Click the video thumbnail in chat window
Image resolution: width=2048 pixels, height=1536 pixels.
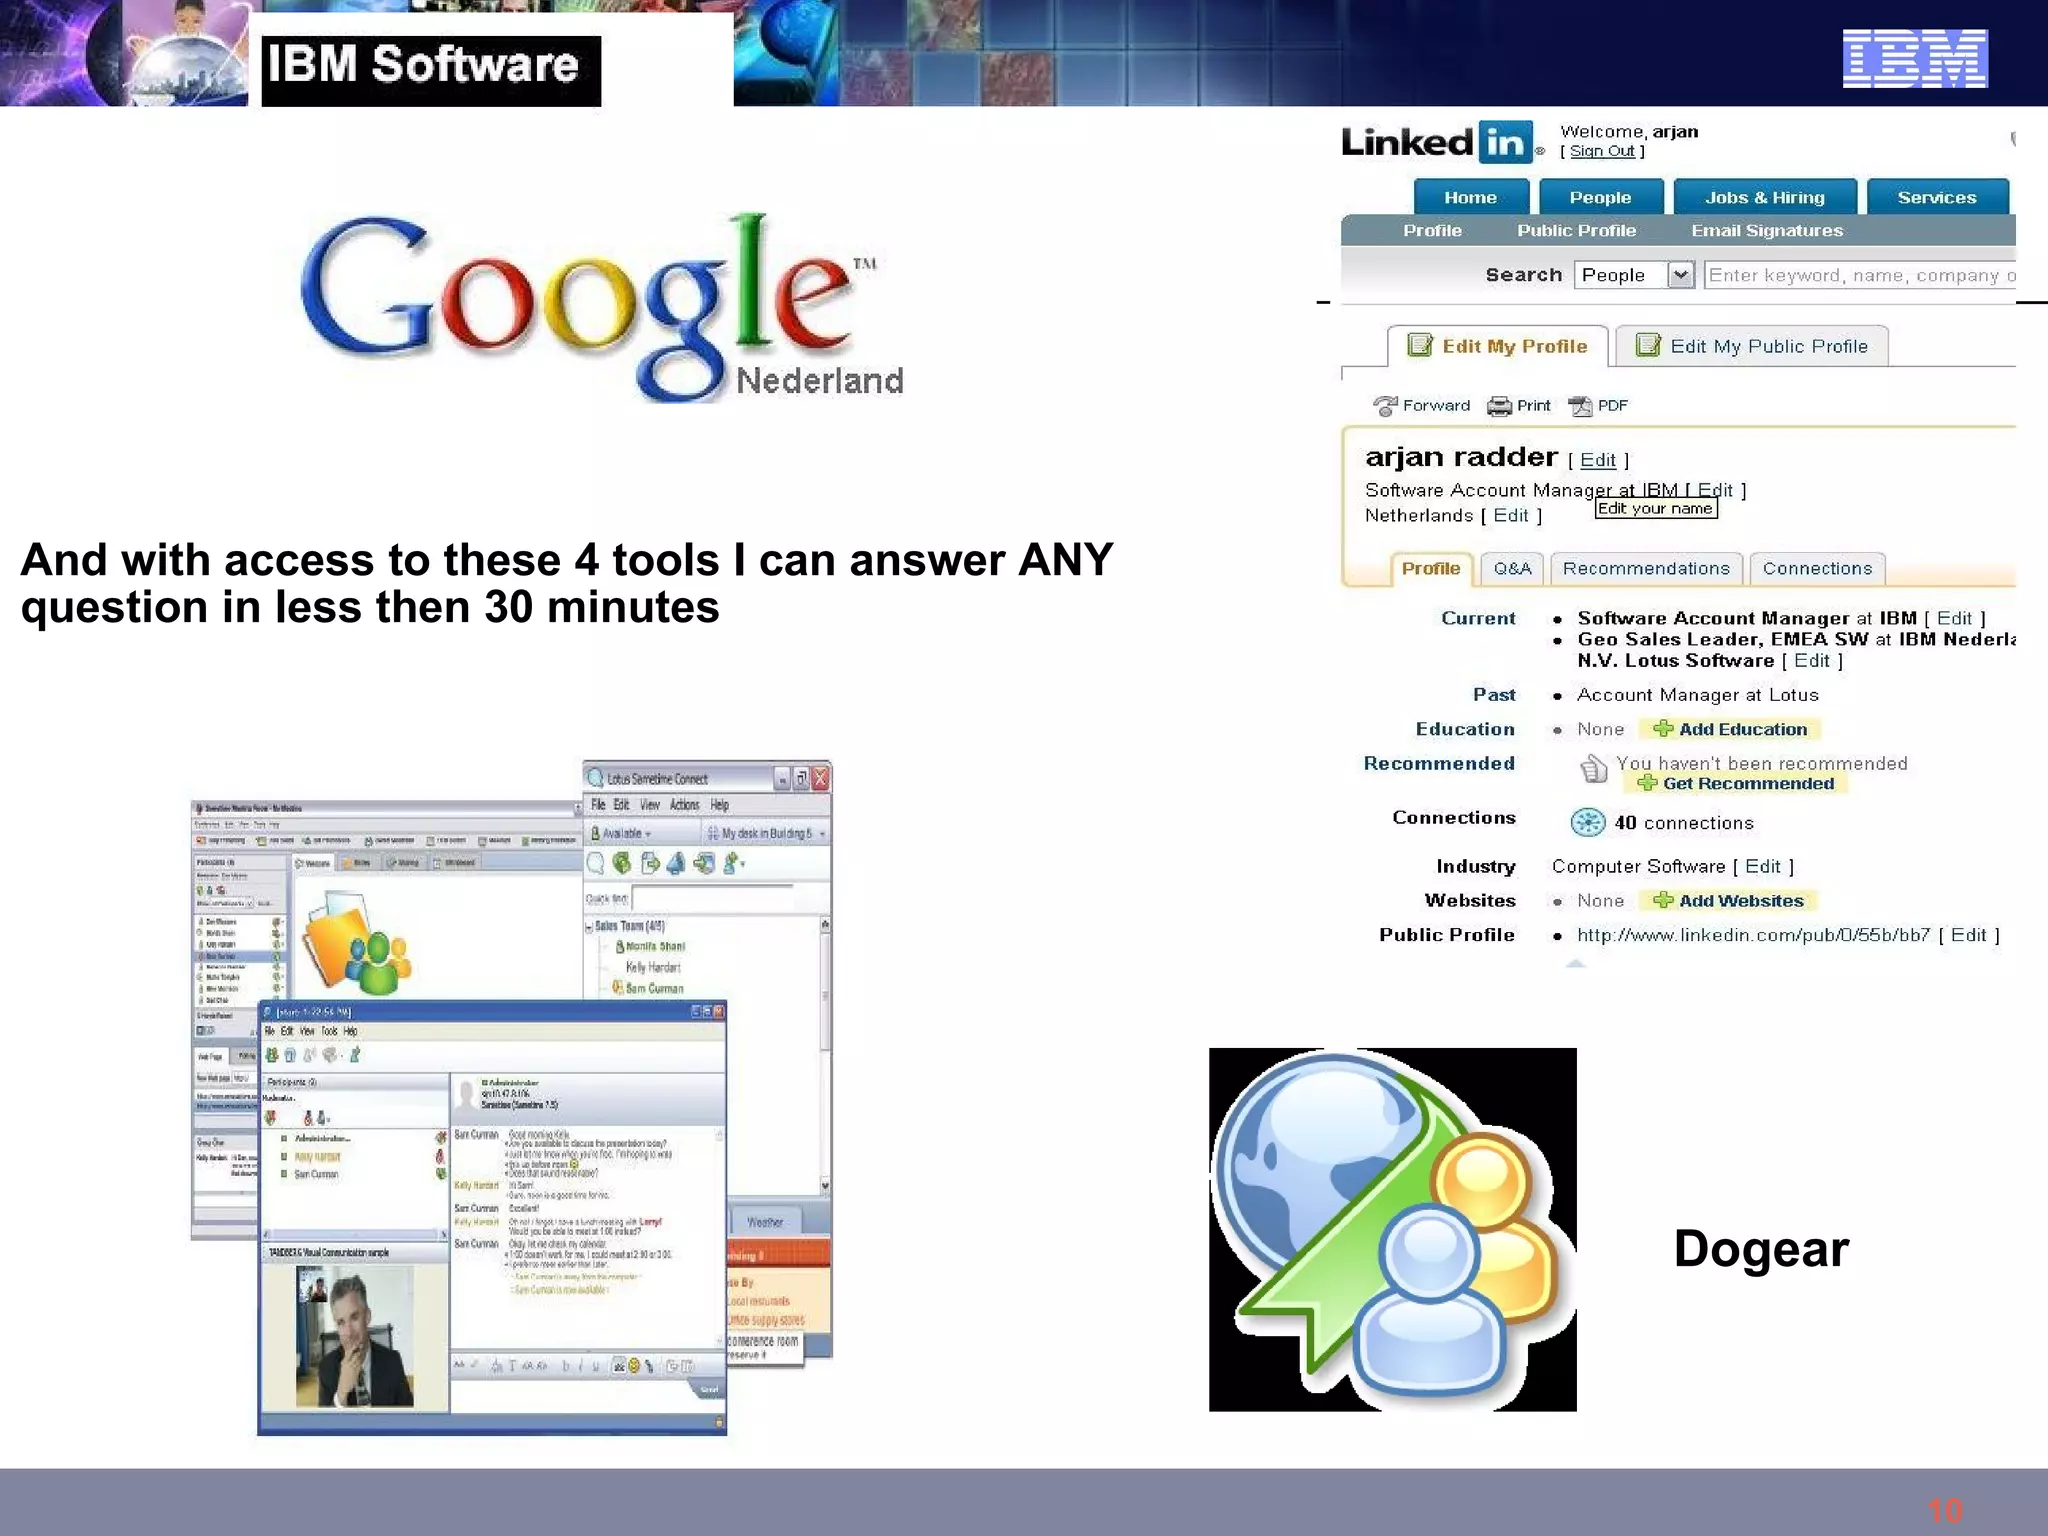tap(354, 1336)
